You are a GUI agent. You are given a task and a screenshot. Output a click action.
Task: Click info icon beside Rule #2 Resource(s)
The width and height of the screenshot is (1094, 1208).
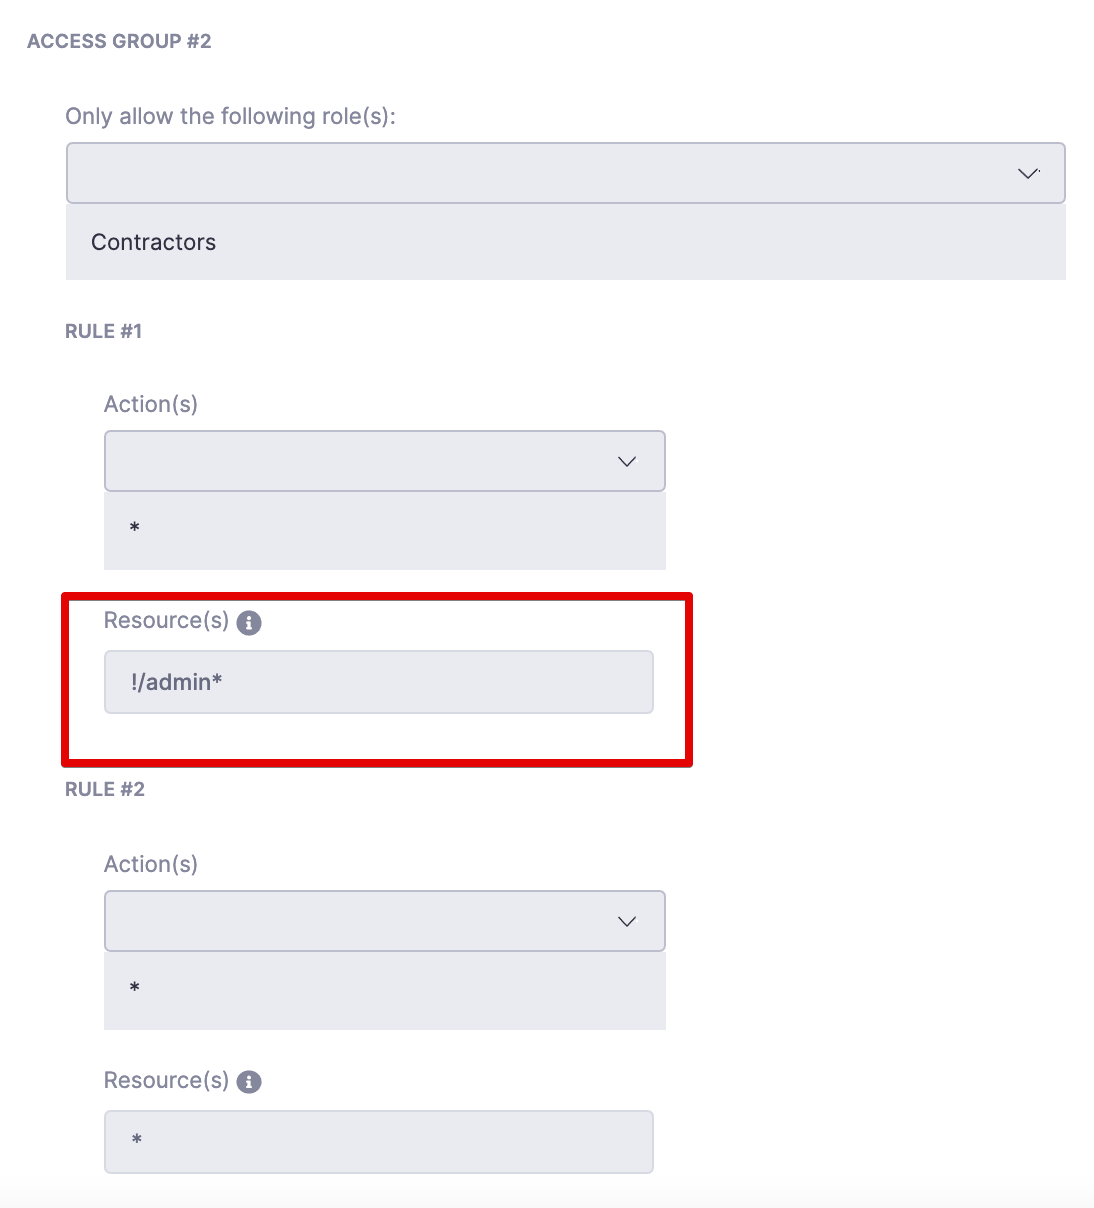point(249,1082)
